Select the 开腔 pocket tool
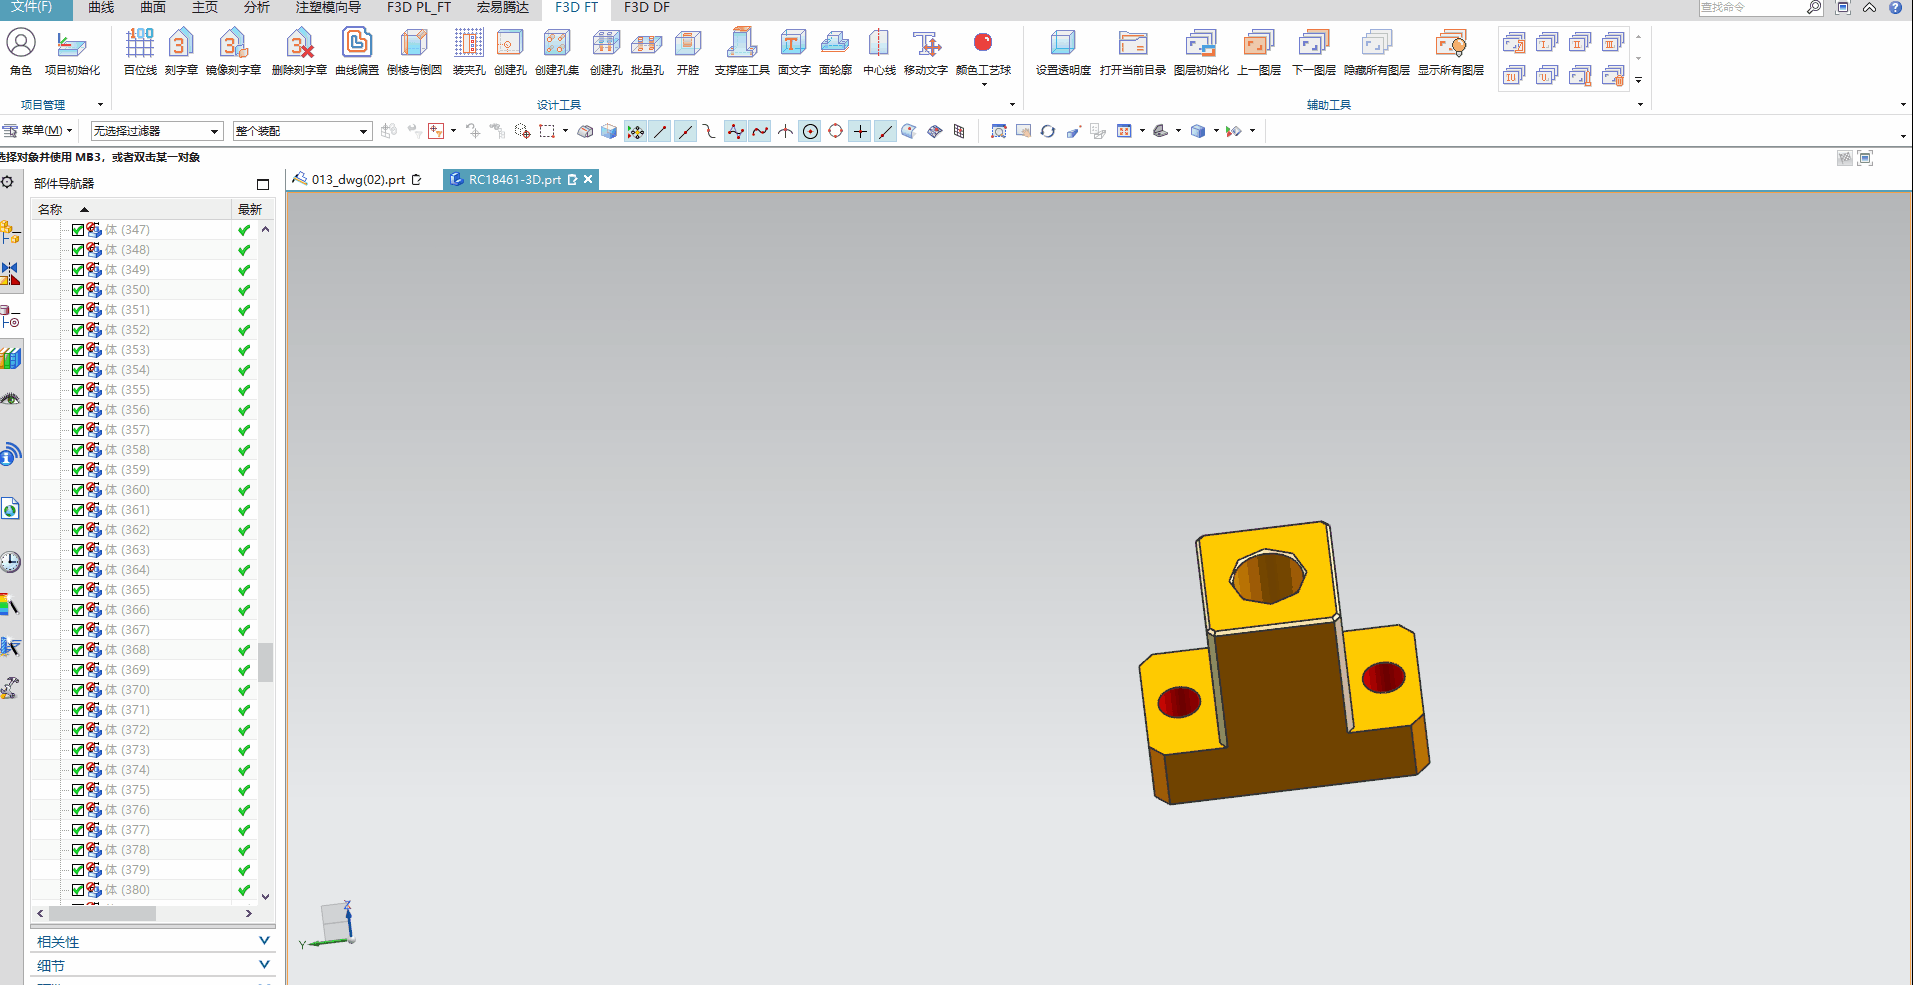This screenshot has height=985, width=1913. click(688, 51)
